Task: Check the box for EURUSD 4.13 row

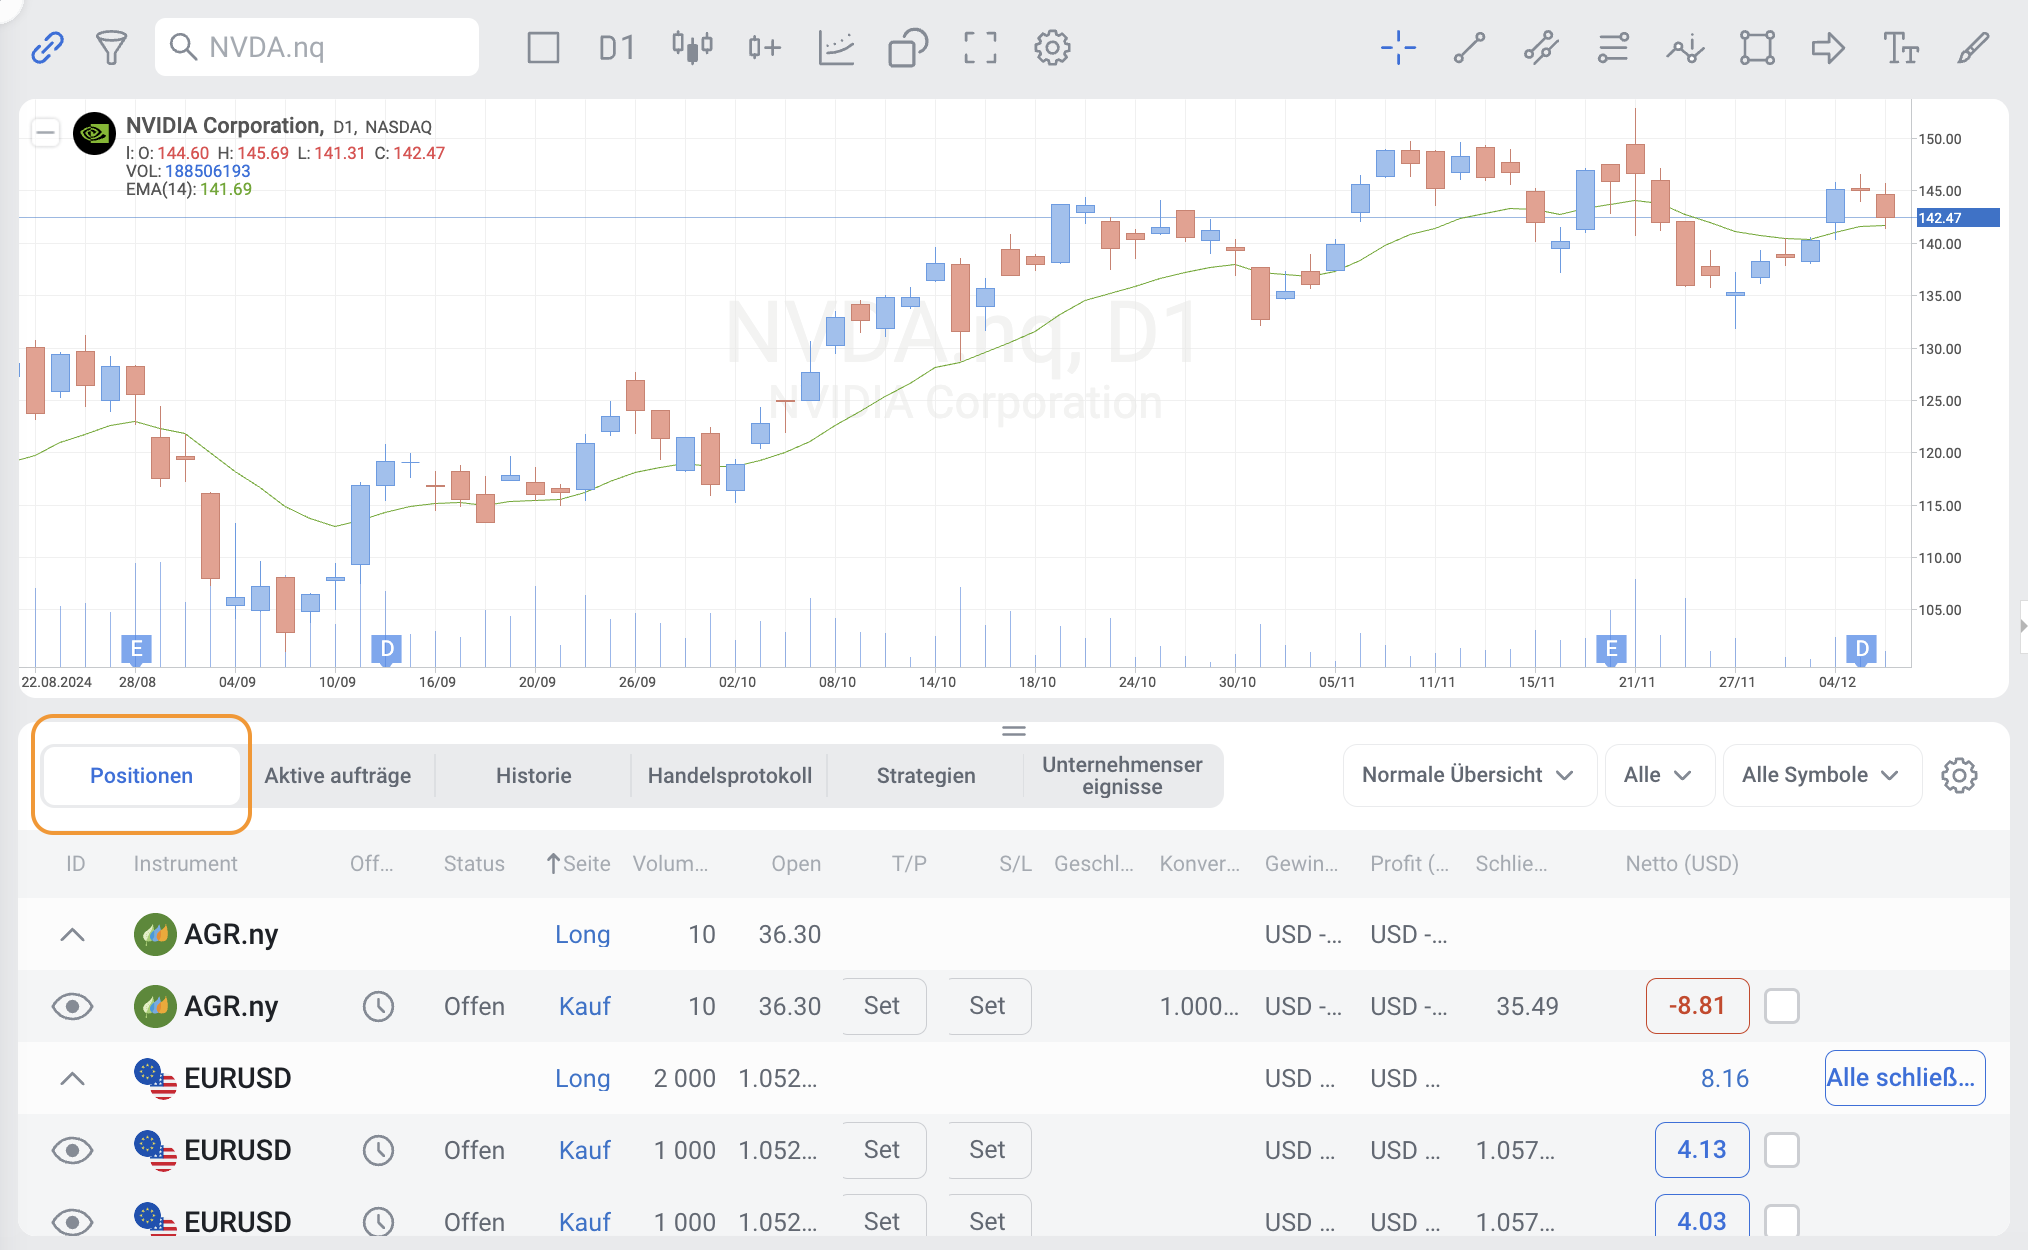Action: click(1781, 1150)
